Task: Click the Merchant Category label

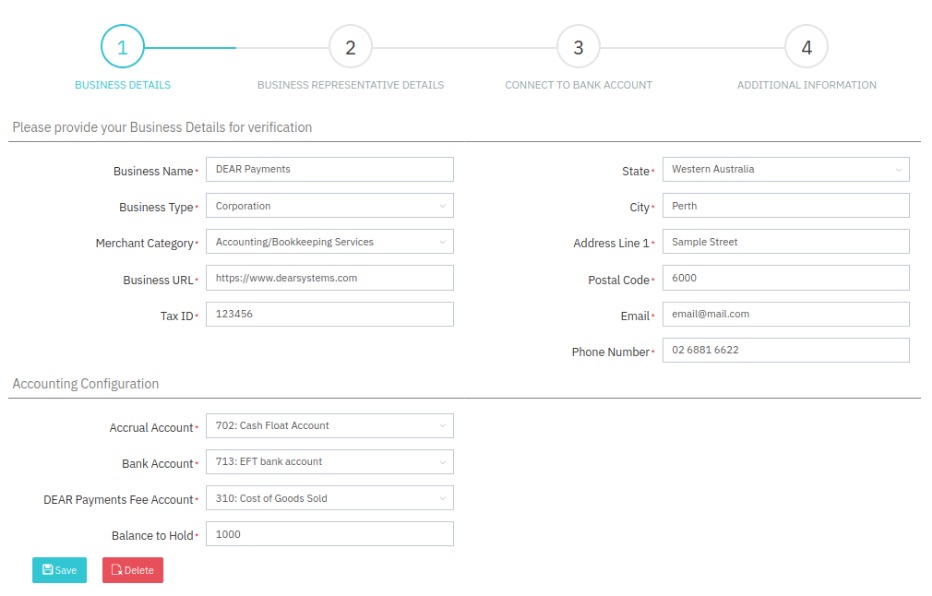Action: [144, 243]
